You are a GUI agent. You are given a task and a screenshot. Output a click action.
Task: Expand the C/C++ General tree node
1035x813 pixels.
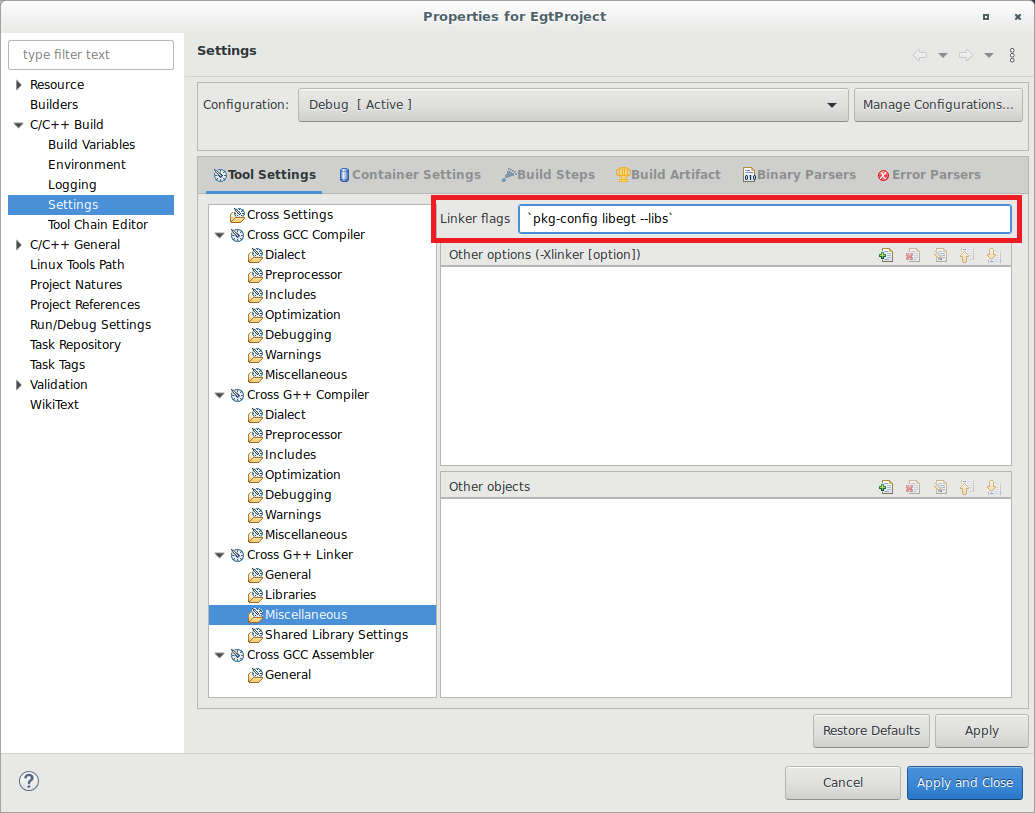point(19,245)
